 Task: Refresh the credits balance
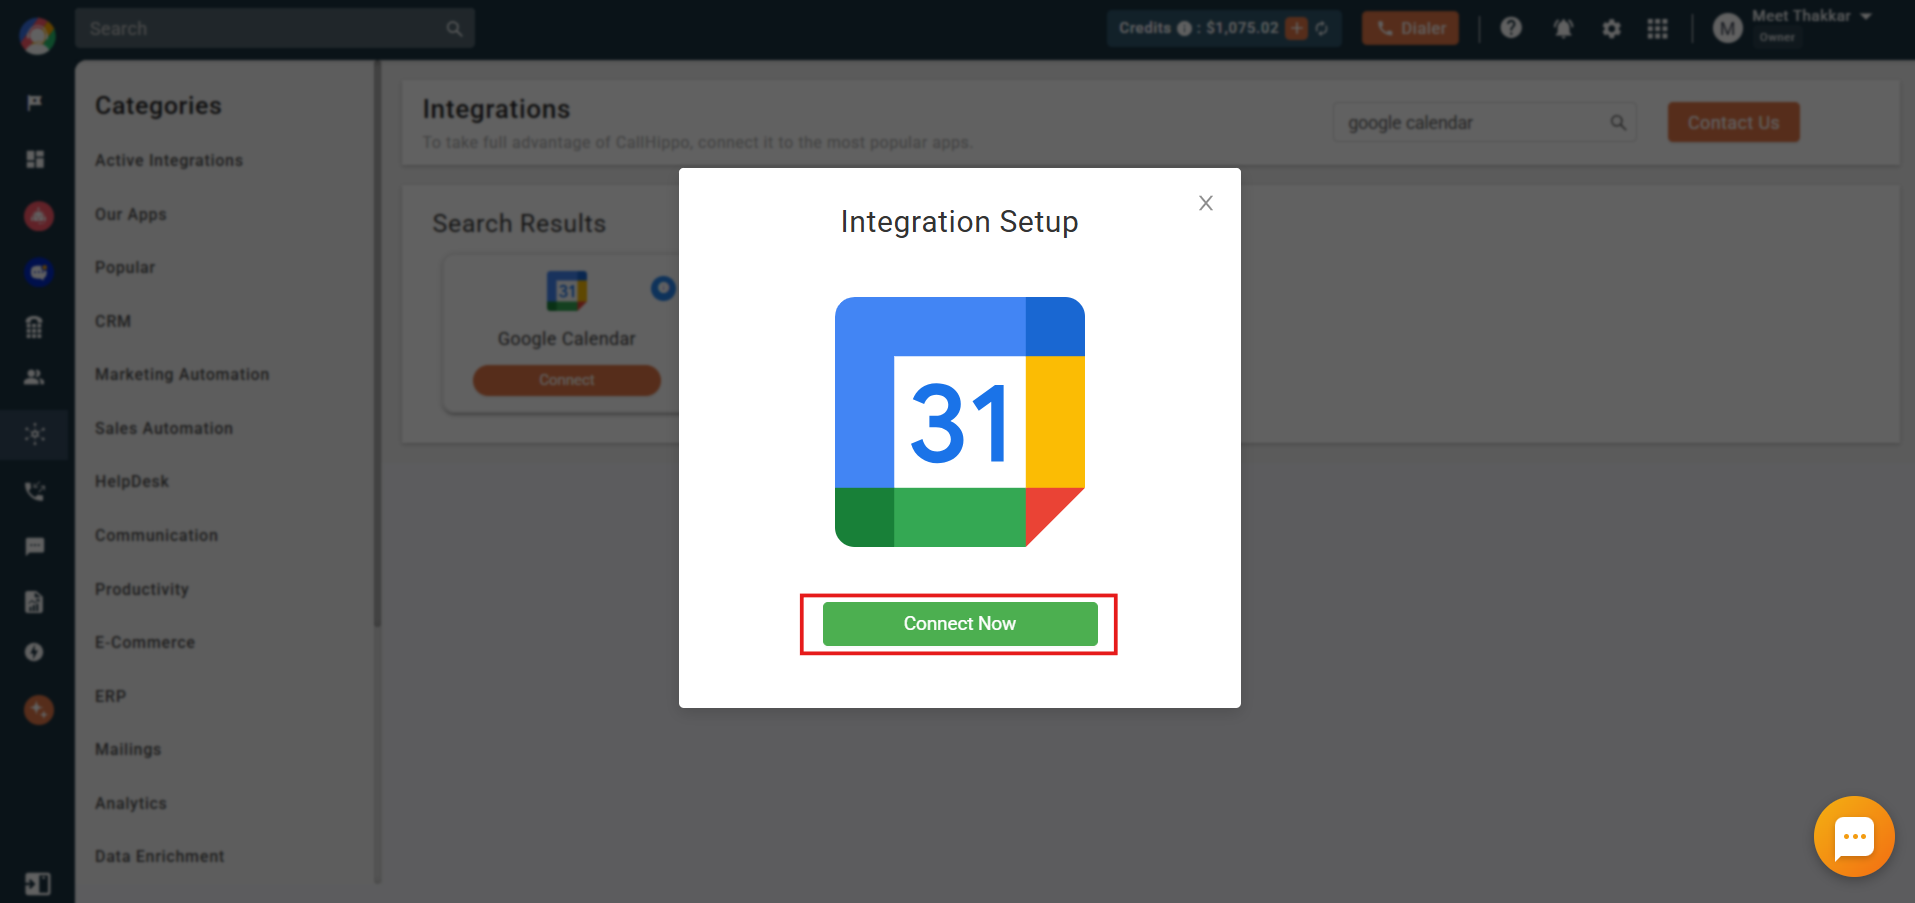pyautogui.click(x=1322, y=28)
